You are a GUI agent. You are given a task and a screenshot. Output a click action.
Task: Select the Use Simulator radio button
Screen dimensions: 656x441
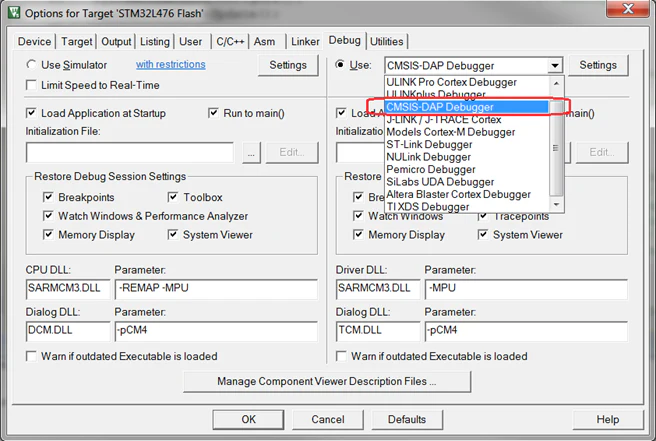point(33,65)
